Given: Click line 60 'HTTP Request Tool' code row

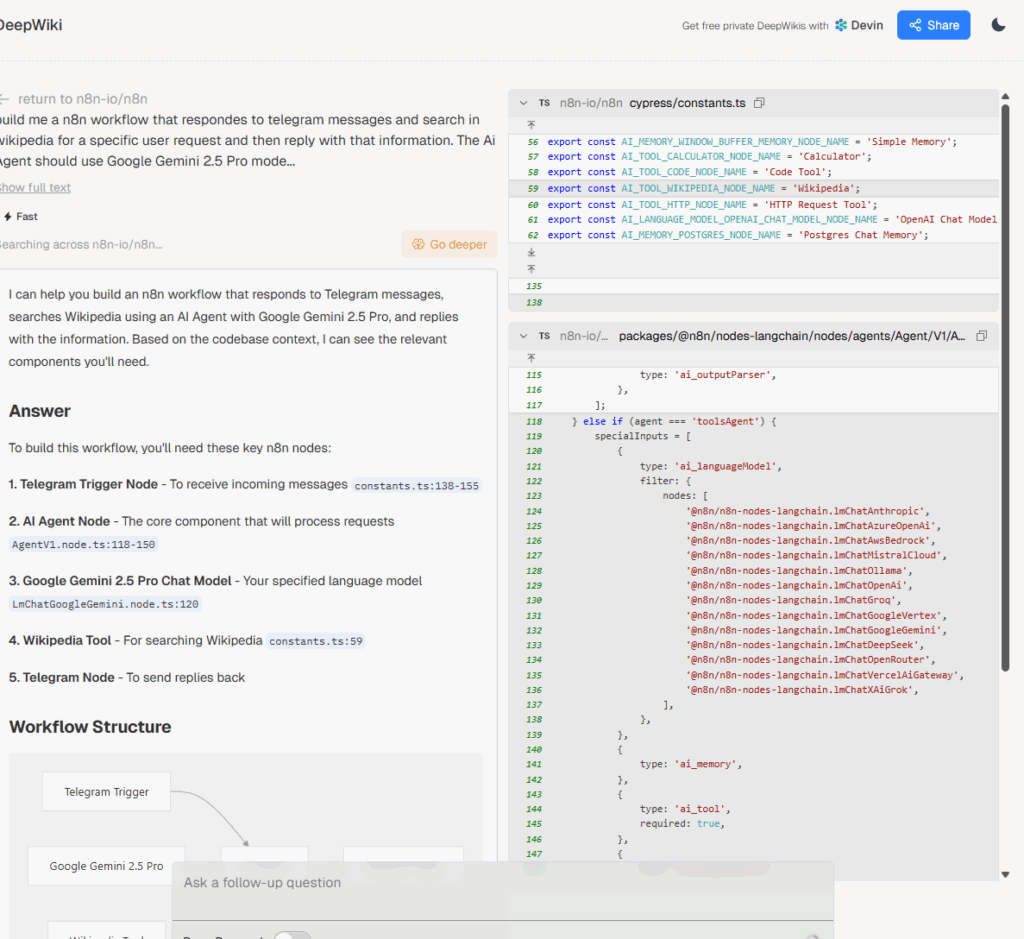Looking at the screenshot, I should (x=754, y=204).
